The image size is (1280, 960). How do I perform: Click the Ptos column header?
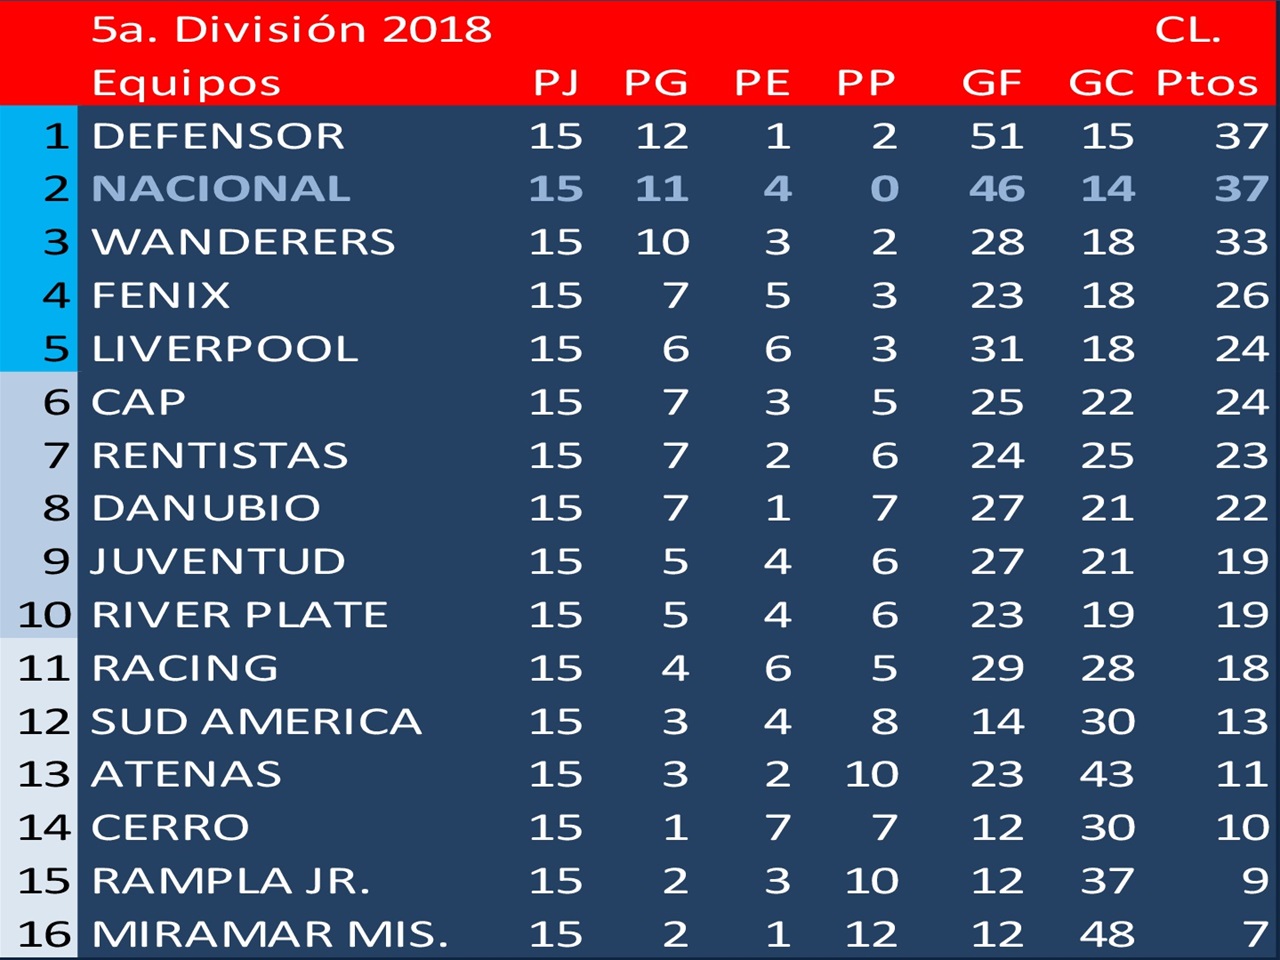(x=1207, y=83)
